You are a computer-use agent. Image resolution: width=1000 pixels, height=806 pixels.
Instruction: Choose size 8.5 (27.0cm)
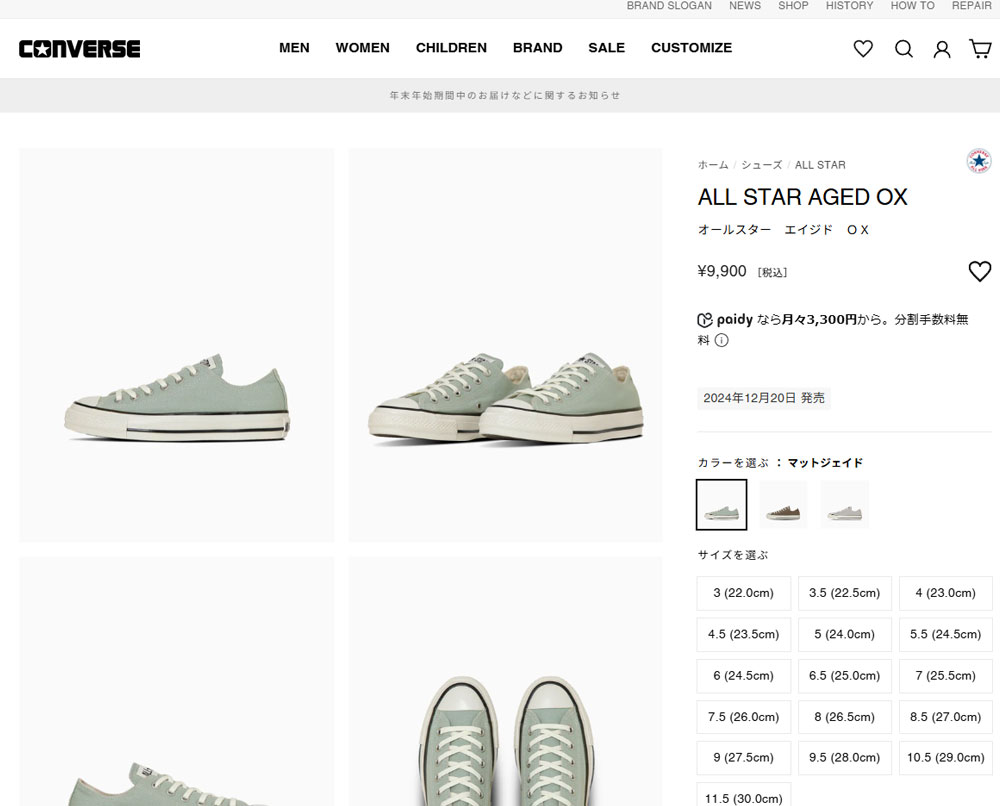point(946,717)
